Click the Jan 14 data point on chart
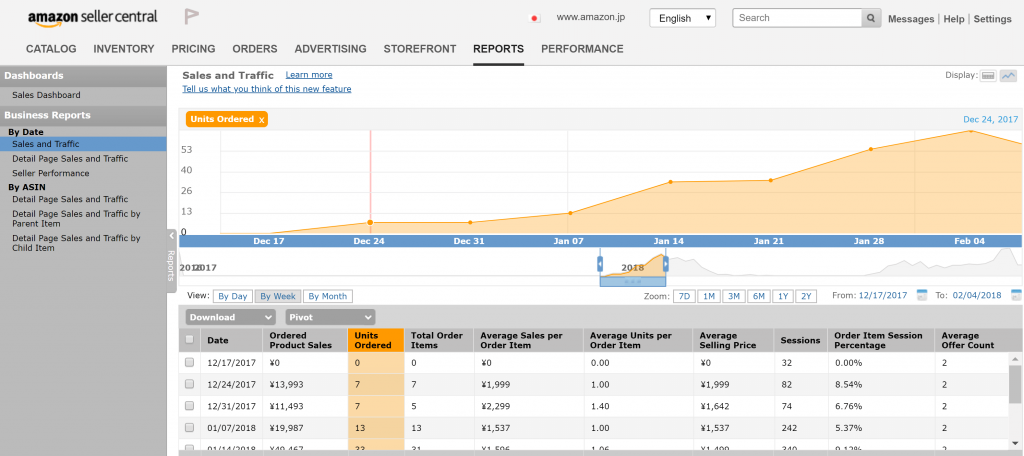This screenshot has height=456, width=1024. [x=671, y=182]
